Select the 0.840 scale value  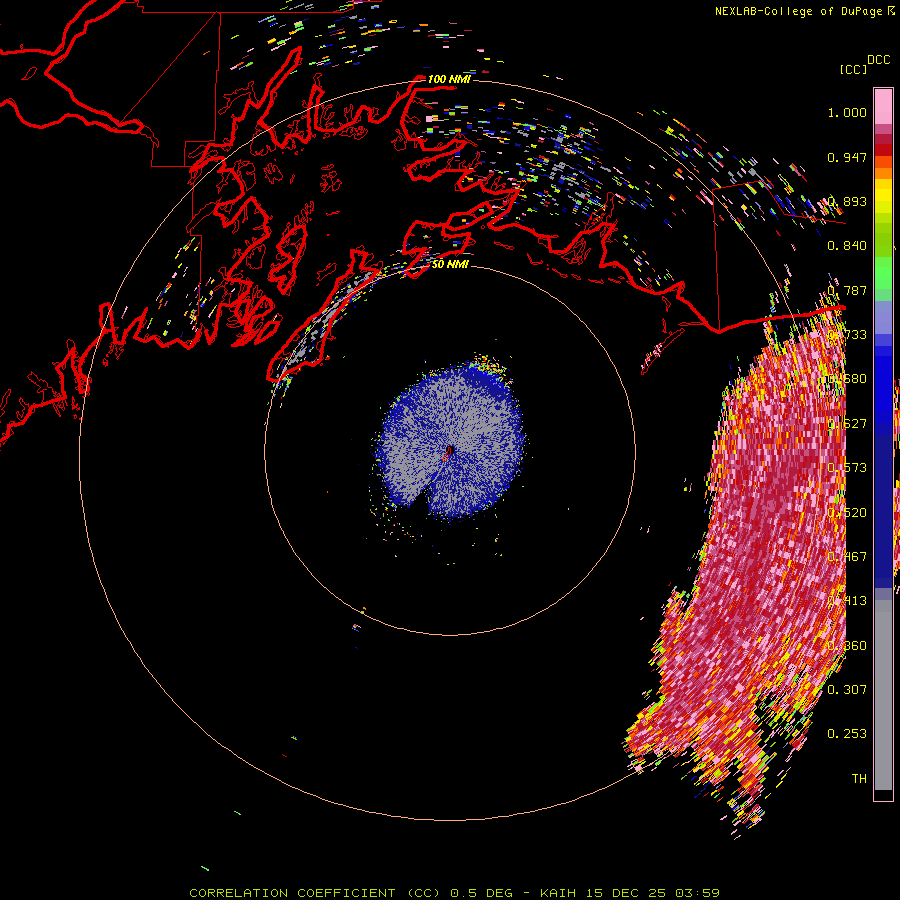point(847,246)
